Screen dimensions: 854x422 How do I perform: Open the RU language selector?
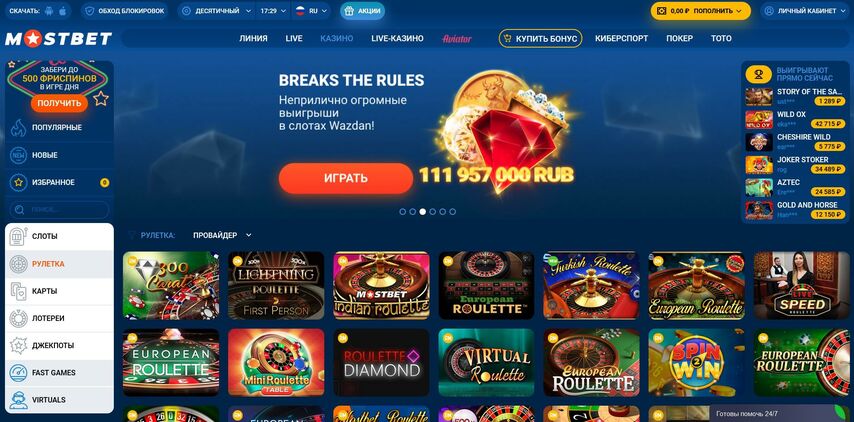click(x=311, y=11)
